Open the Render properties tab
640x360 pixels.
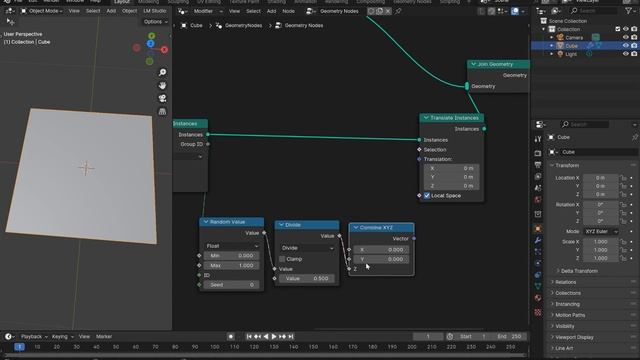point(538,153)
